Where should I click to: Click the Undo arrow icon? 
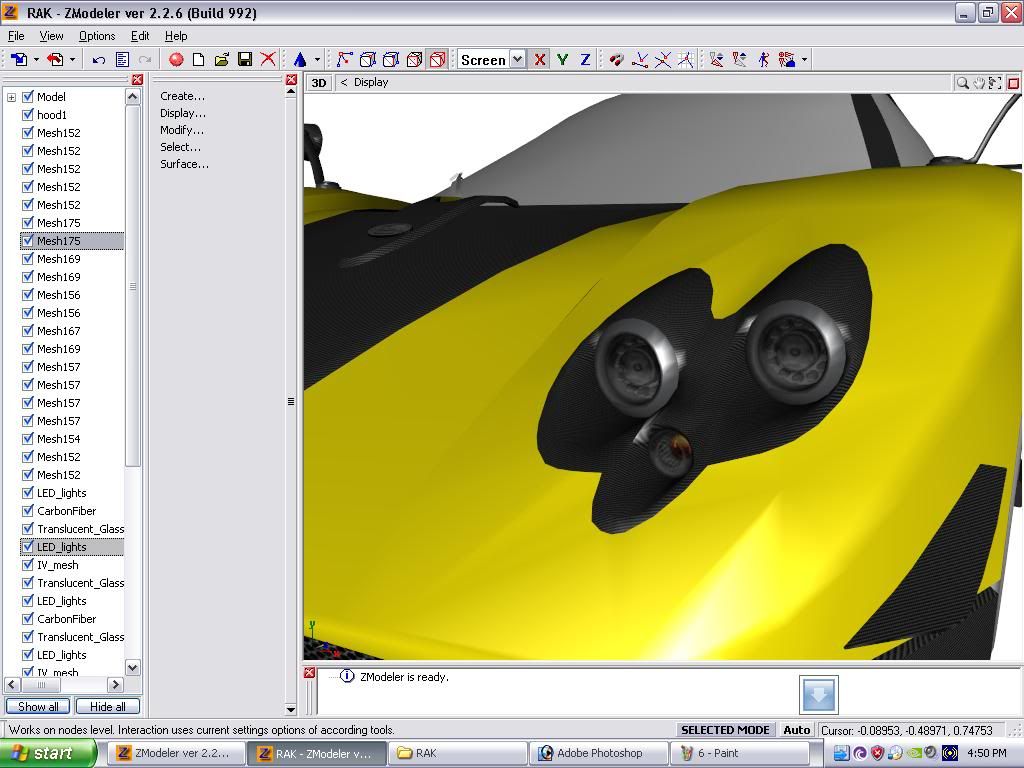click(99, 60)
